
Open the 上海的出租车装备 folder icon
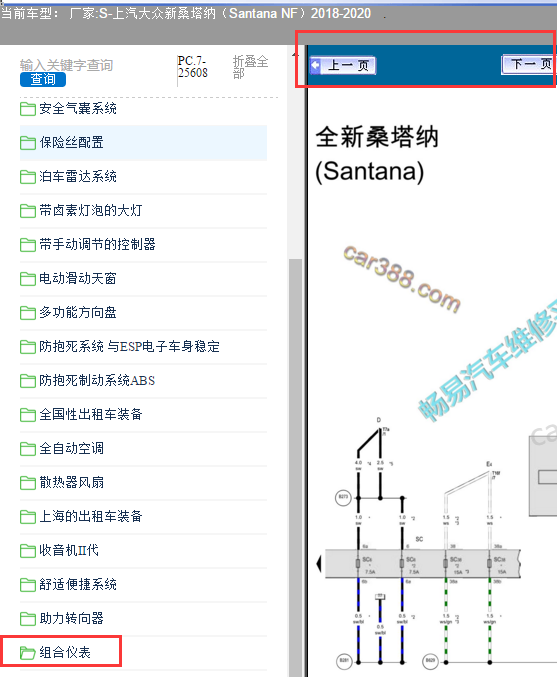pos(28,517)
